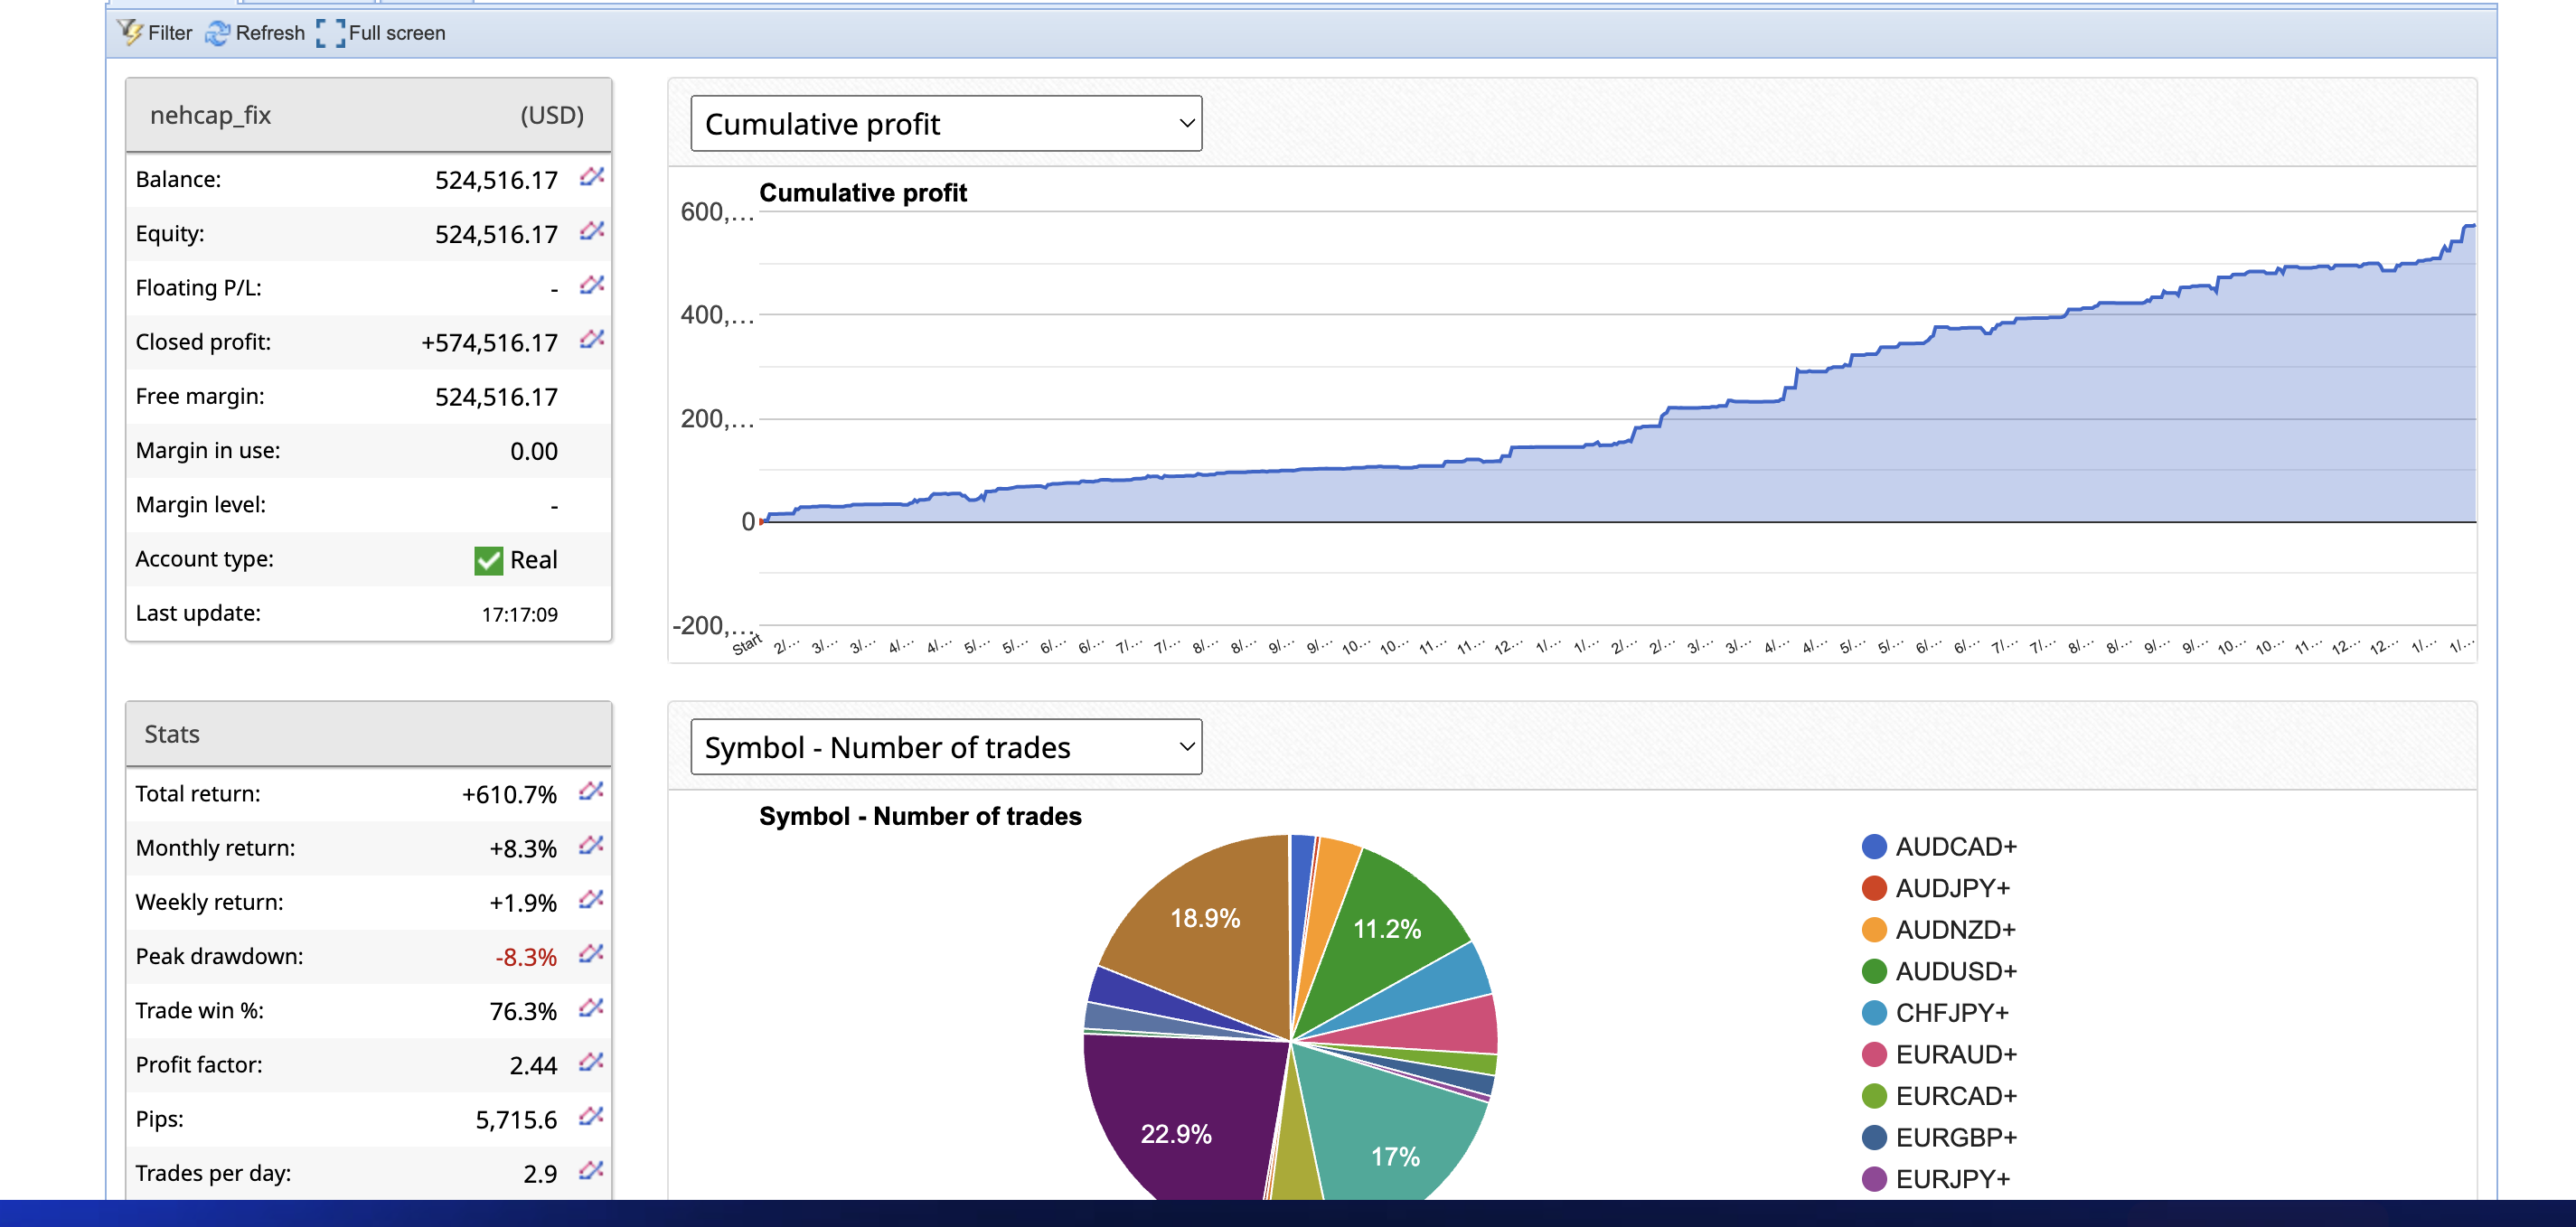Image resolution: width=2576 pixels, height=1227 pixels.
Task: Toggle EURAUD+ legend entry
Action: (1955, 1054)
